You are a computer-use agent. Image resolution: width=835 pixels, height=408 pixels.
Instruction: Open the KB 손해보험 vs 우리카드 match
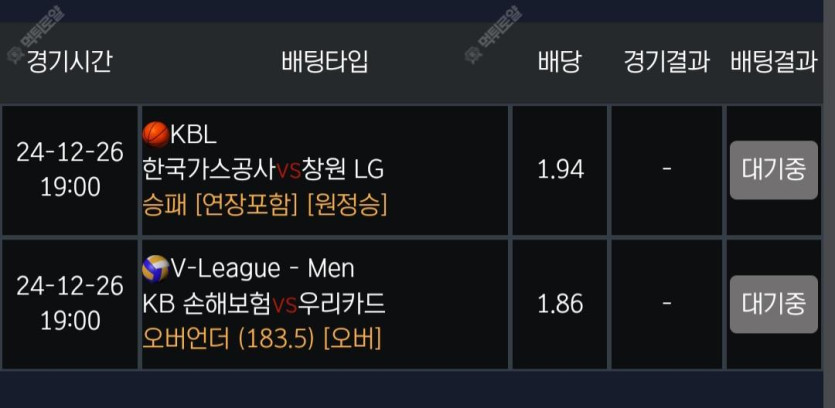264,304
